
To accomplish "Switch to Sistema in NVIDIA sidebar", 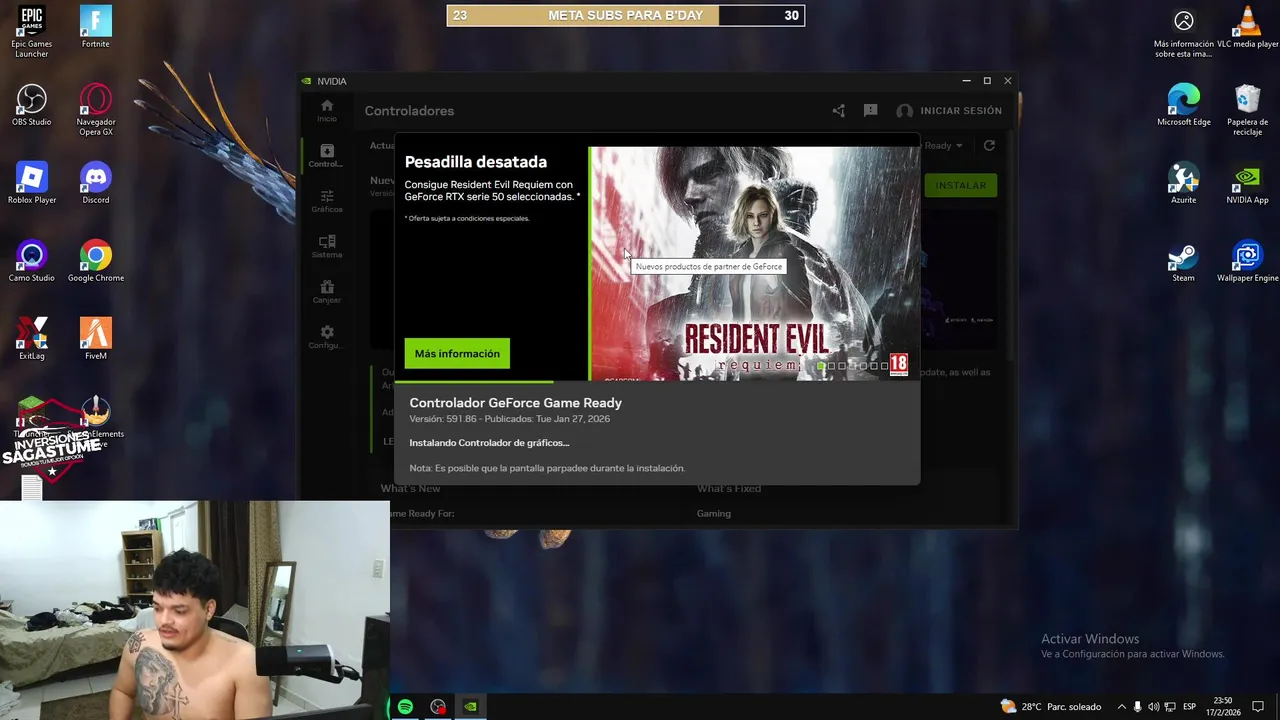I will tap(327, 246).
